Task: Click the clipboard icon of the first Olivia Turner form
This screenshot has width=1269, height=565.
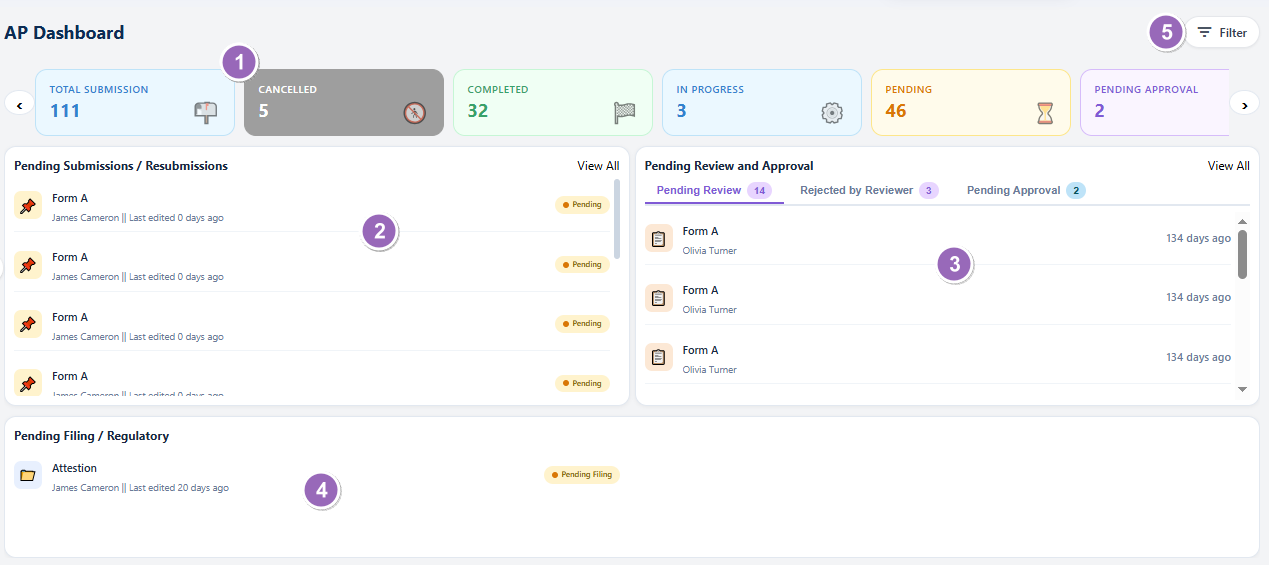Action: click(658, 238)
